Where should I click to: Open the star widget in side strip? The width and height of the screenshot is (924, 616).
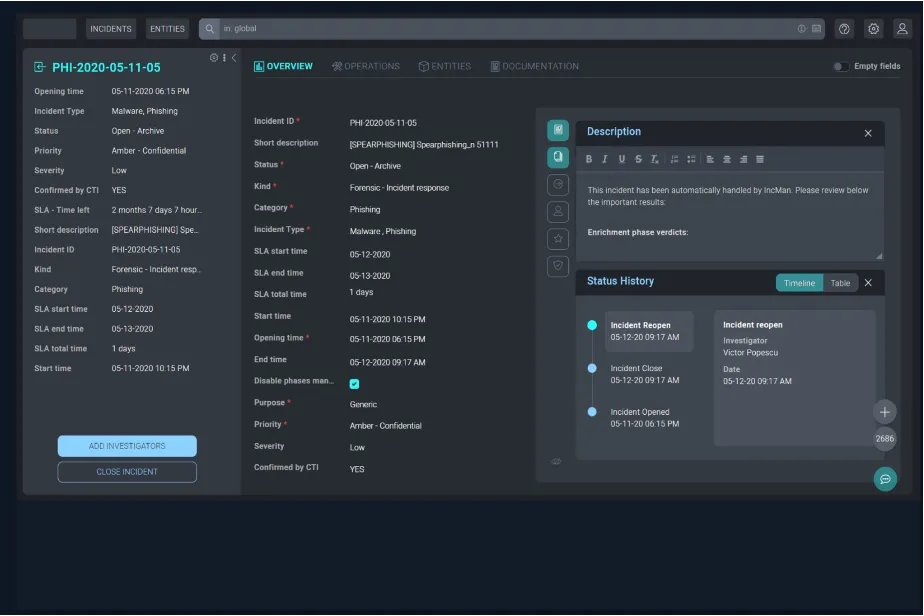(x=558, y=239)
